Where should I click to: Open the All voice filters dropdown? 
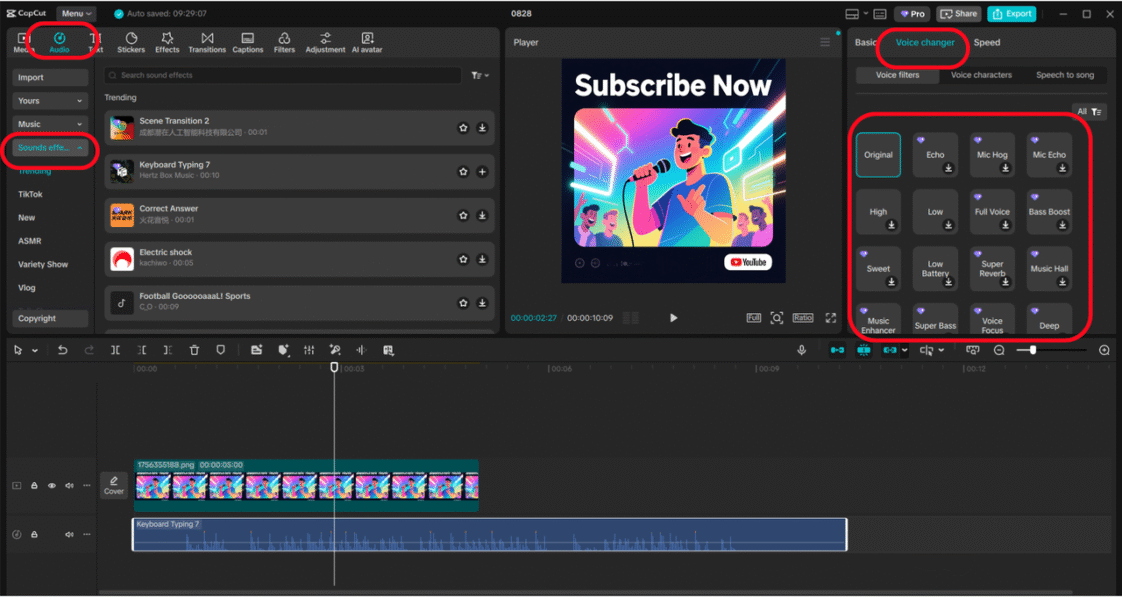point(1090,112)
